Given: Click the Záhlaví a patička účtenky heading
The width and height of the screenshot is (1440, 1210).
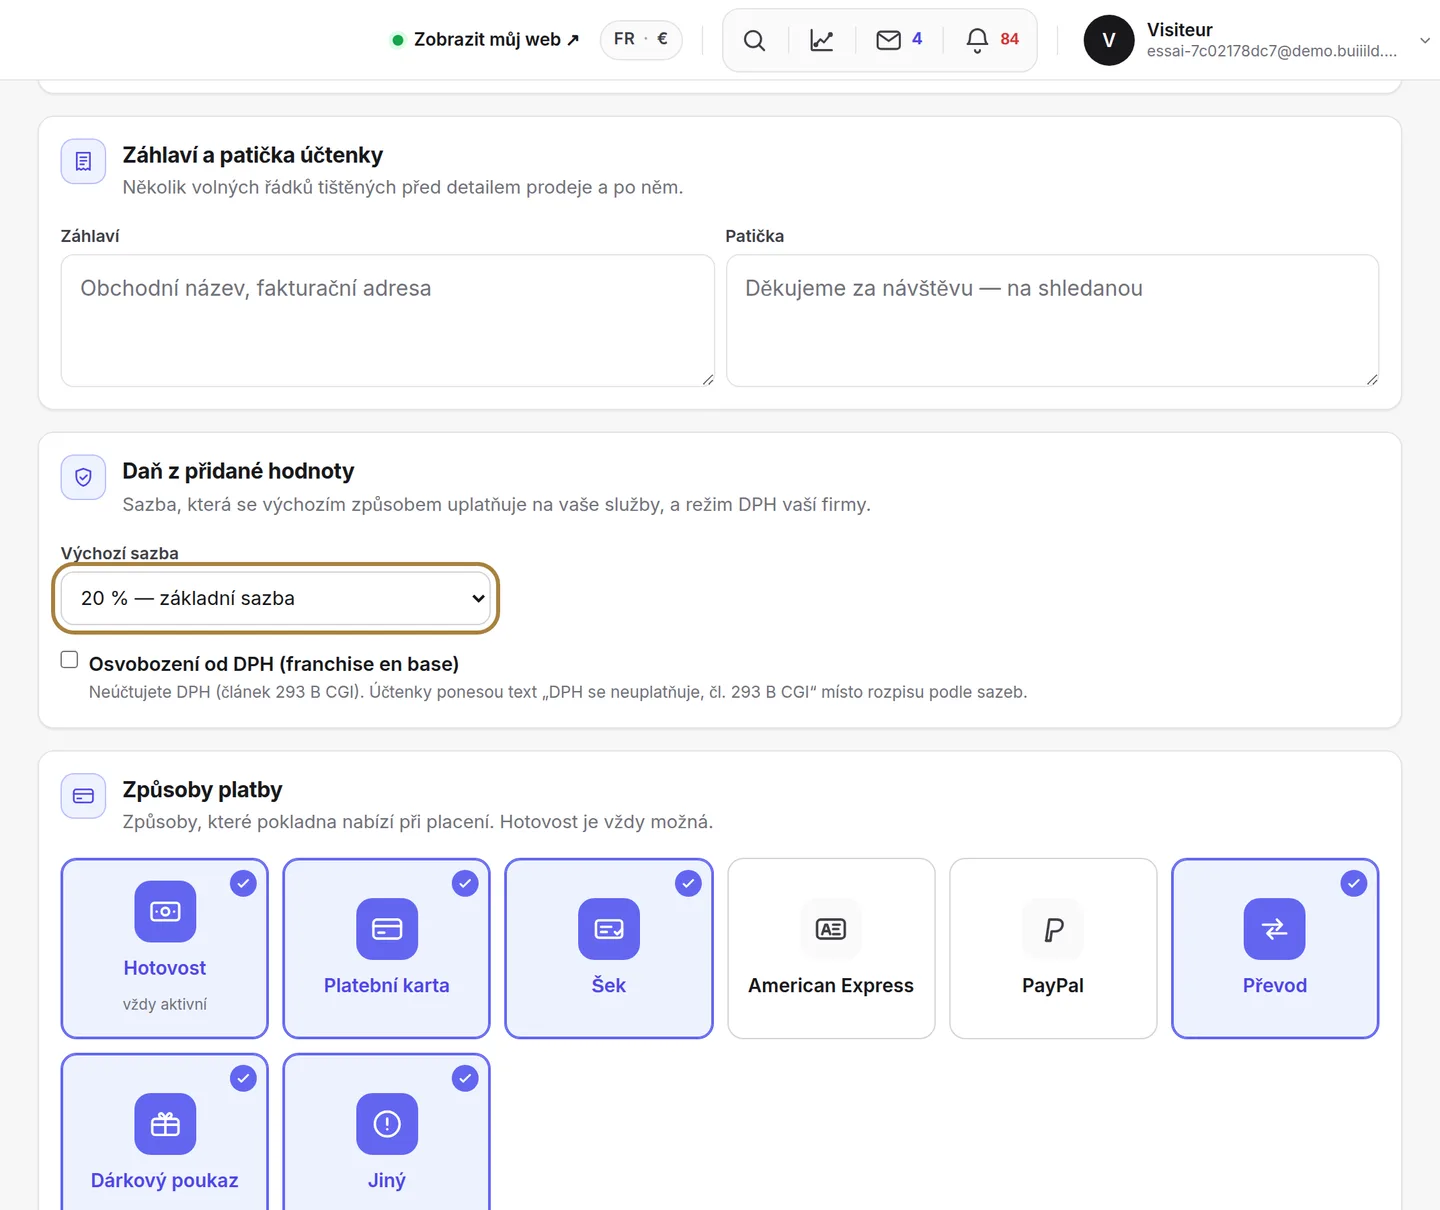Looking at the screenshot, I should pyautogui.click(x=253, y=155).
